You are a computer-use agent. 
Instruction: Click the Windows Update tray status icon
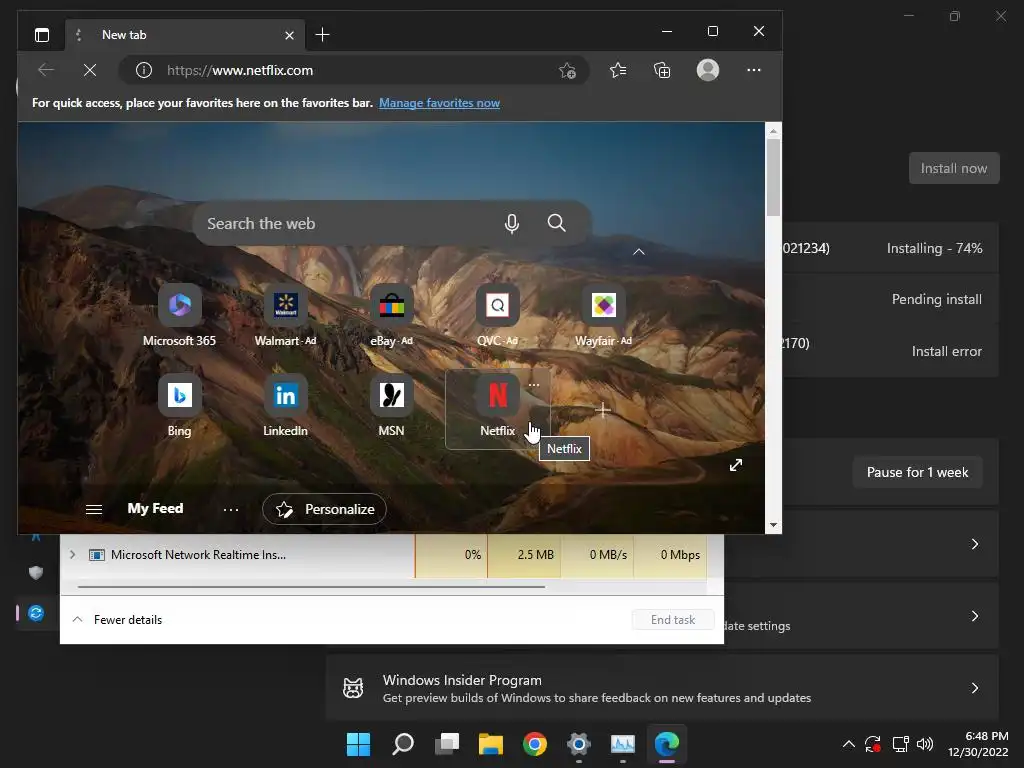[x=873, y=744]
